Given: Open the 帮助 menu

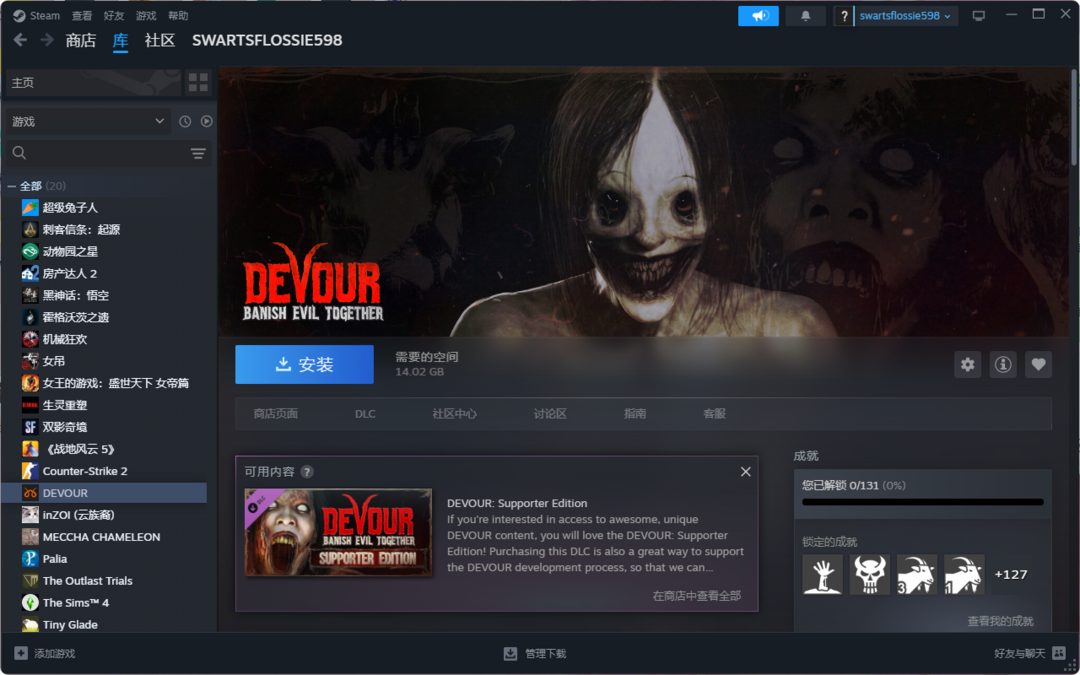Looking at the screenshot, I should [178, 16].
